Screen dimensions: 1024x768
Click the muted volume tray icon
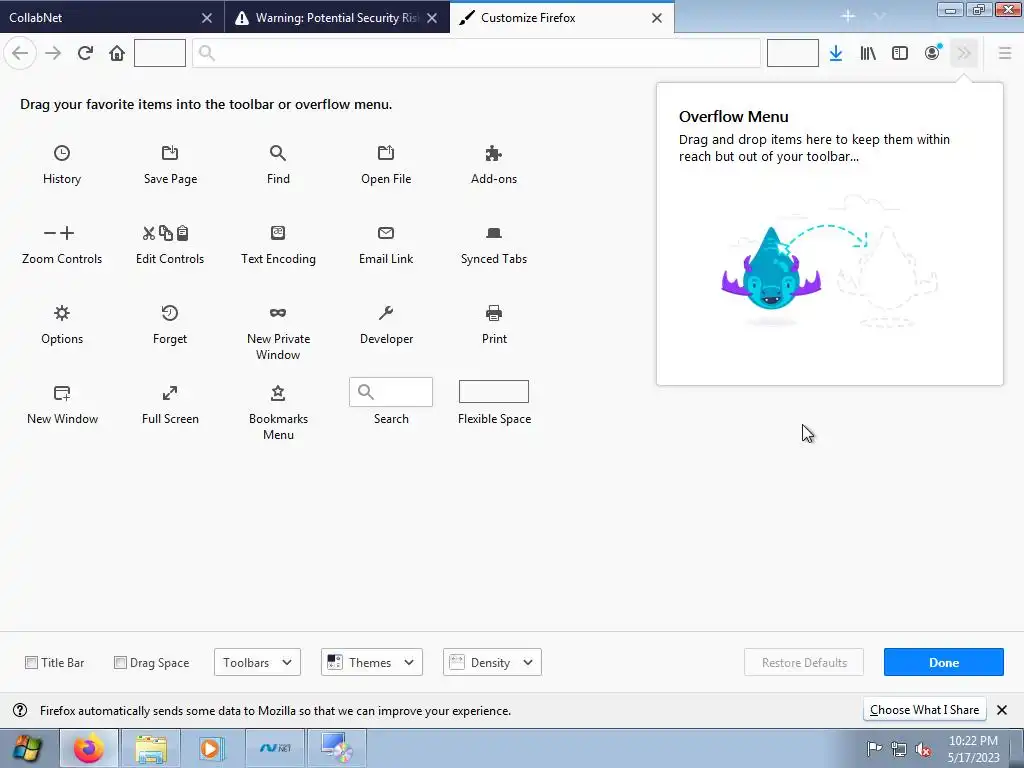click(923, 749)
